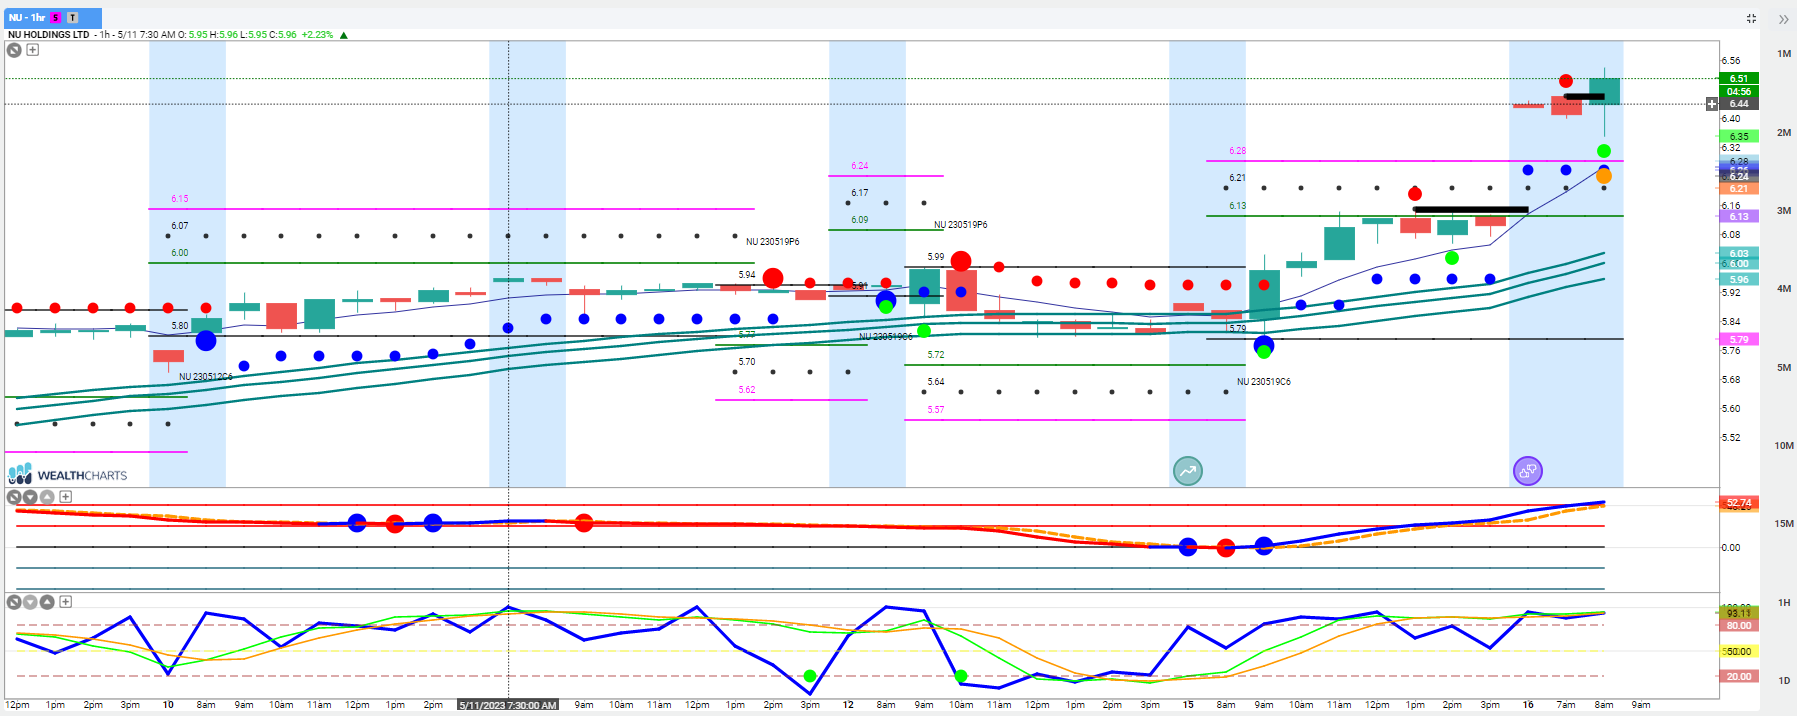This screenshot has width=1797, height=716.
Task: Click the 04:56 countdown label
Action: [1739, 91]
